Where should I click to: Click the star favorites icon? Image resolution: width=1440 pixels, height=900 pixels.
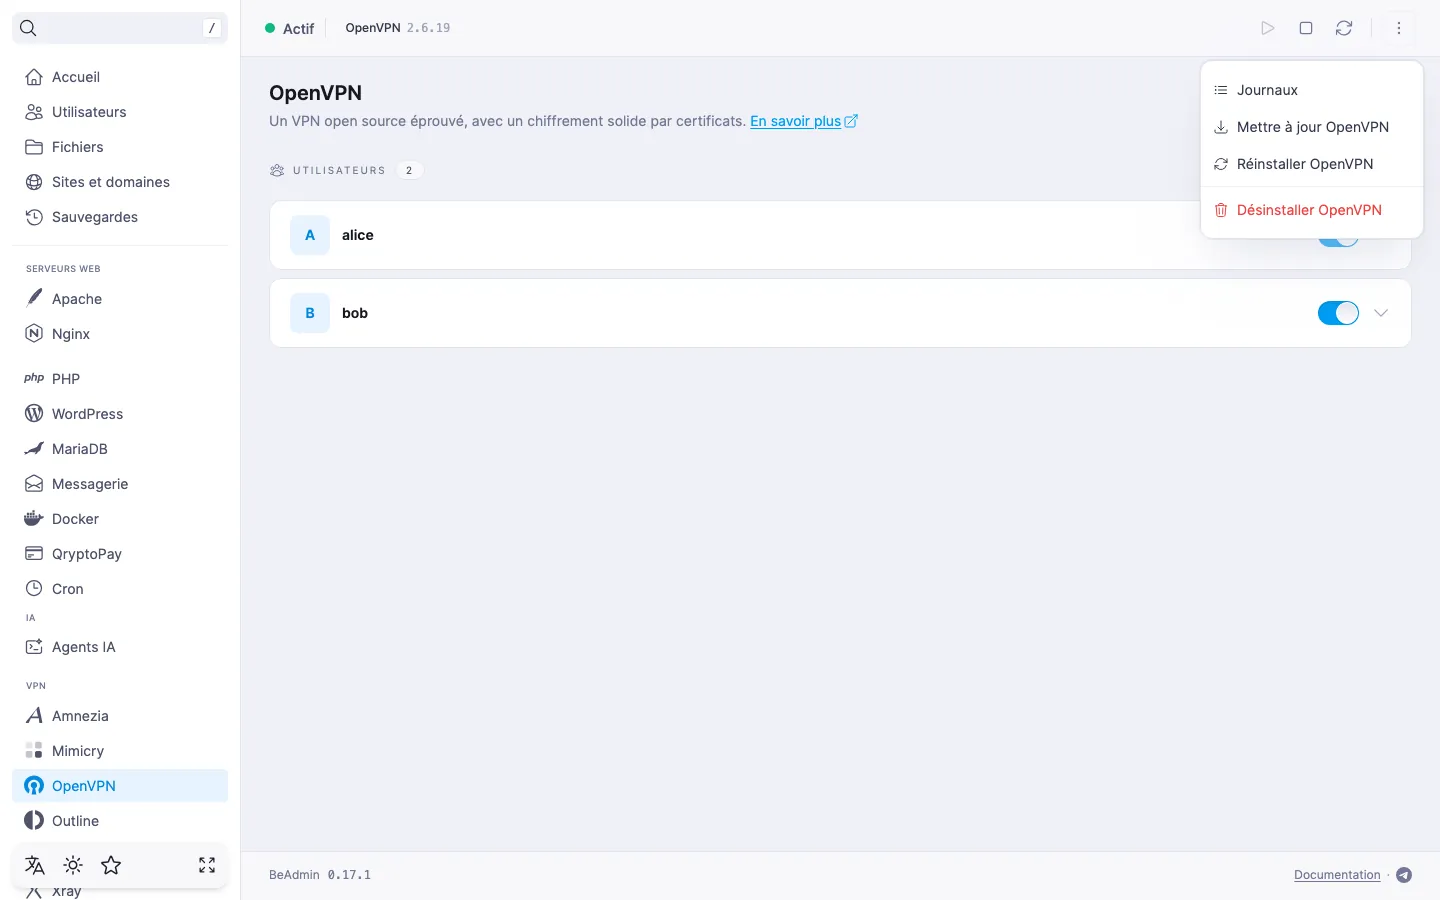111,865
